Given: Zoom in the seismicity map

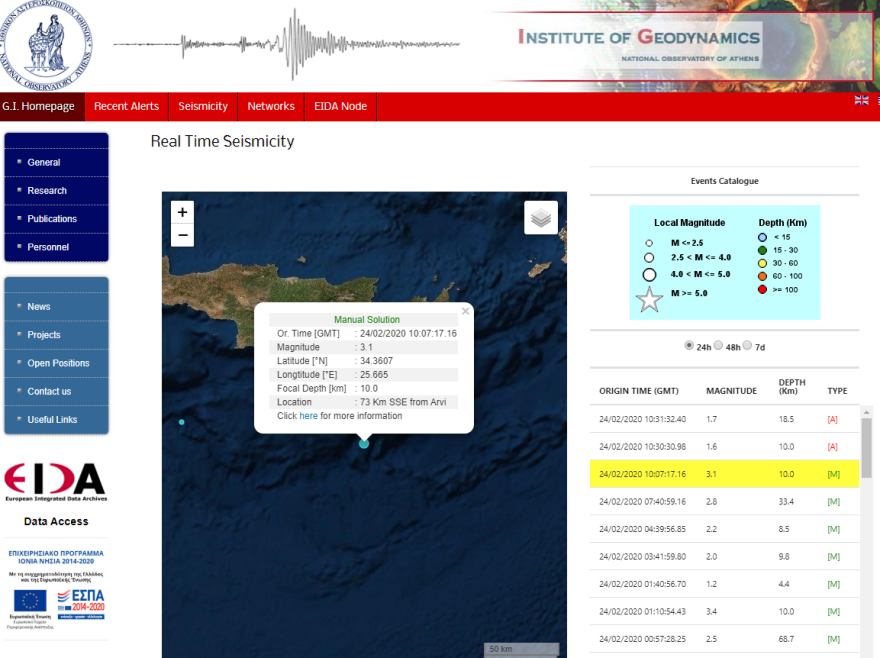Looking at the screenshot, I should [x=182, y=212].
